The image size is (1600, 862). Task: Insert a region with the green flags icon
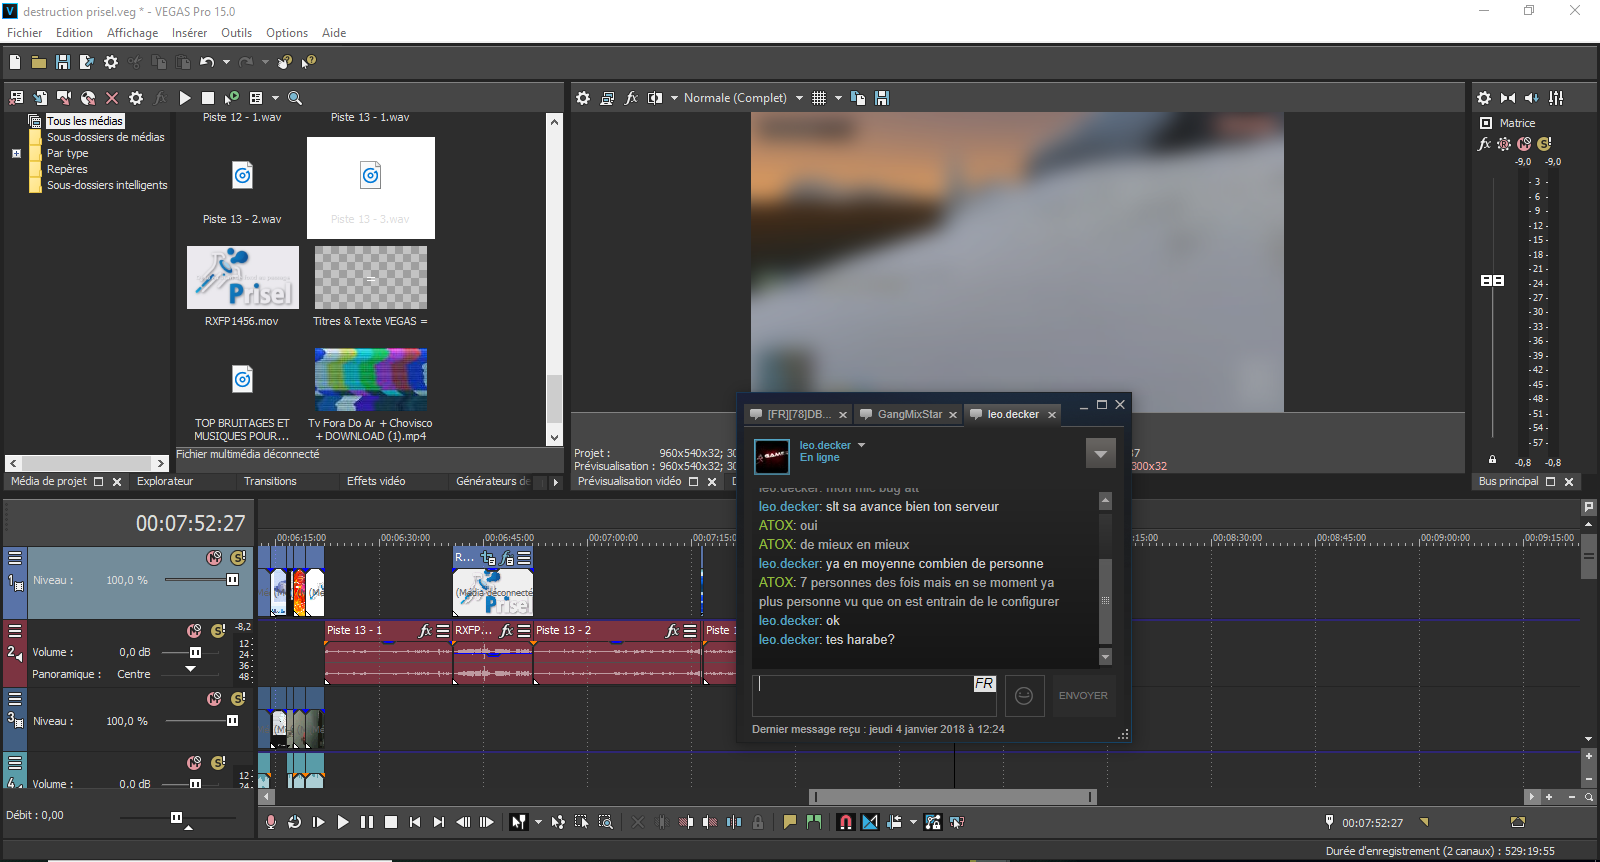(x=814, y=822)
